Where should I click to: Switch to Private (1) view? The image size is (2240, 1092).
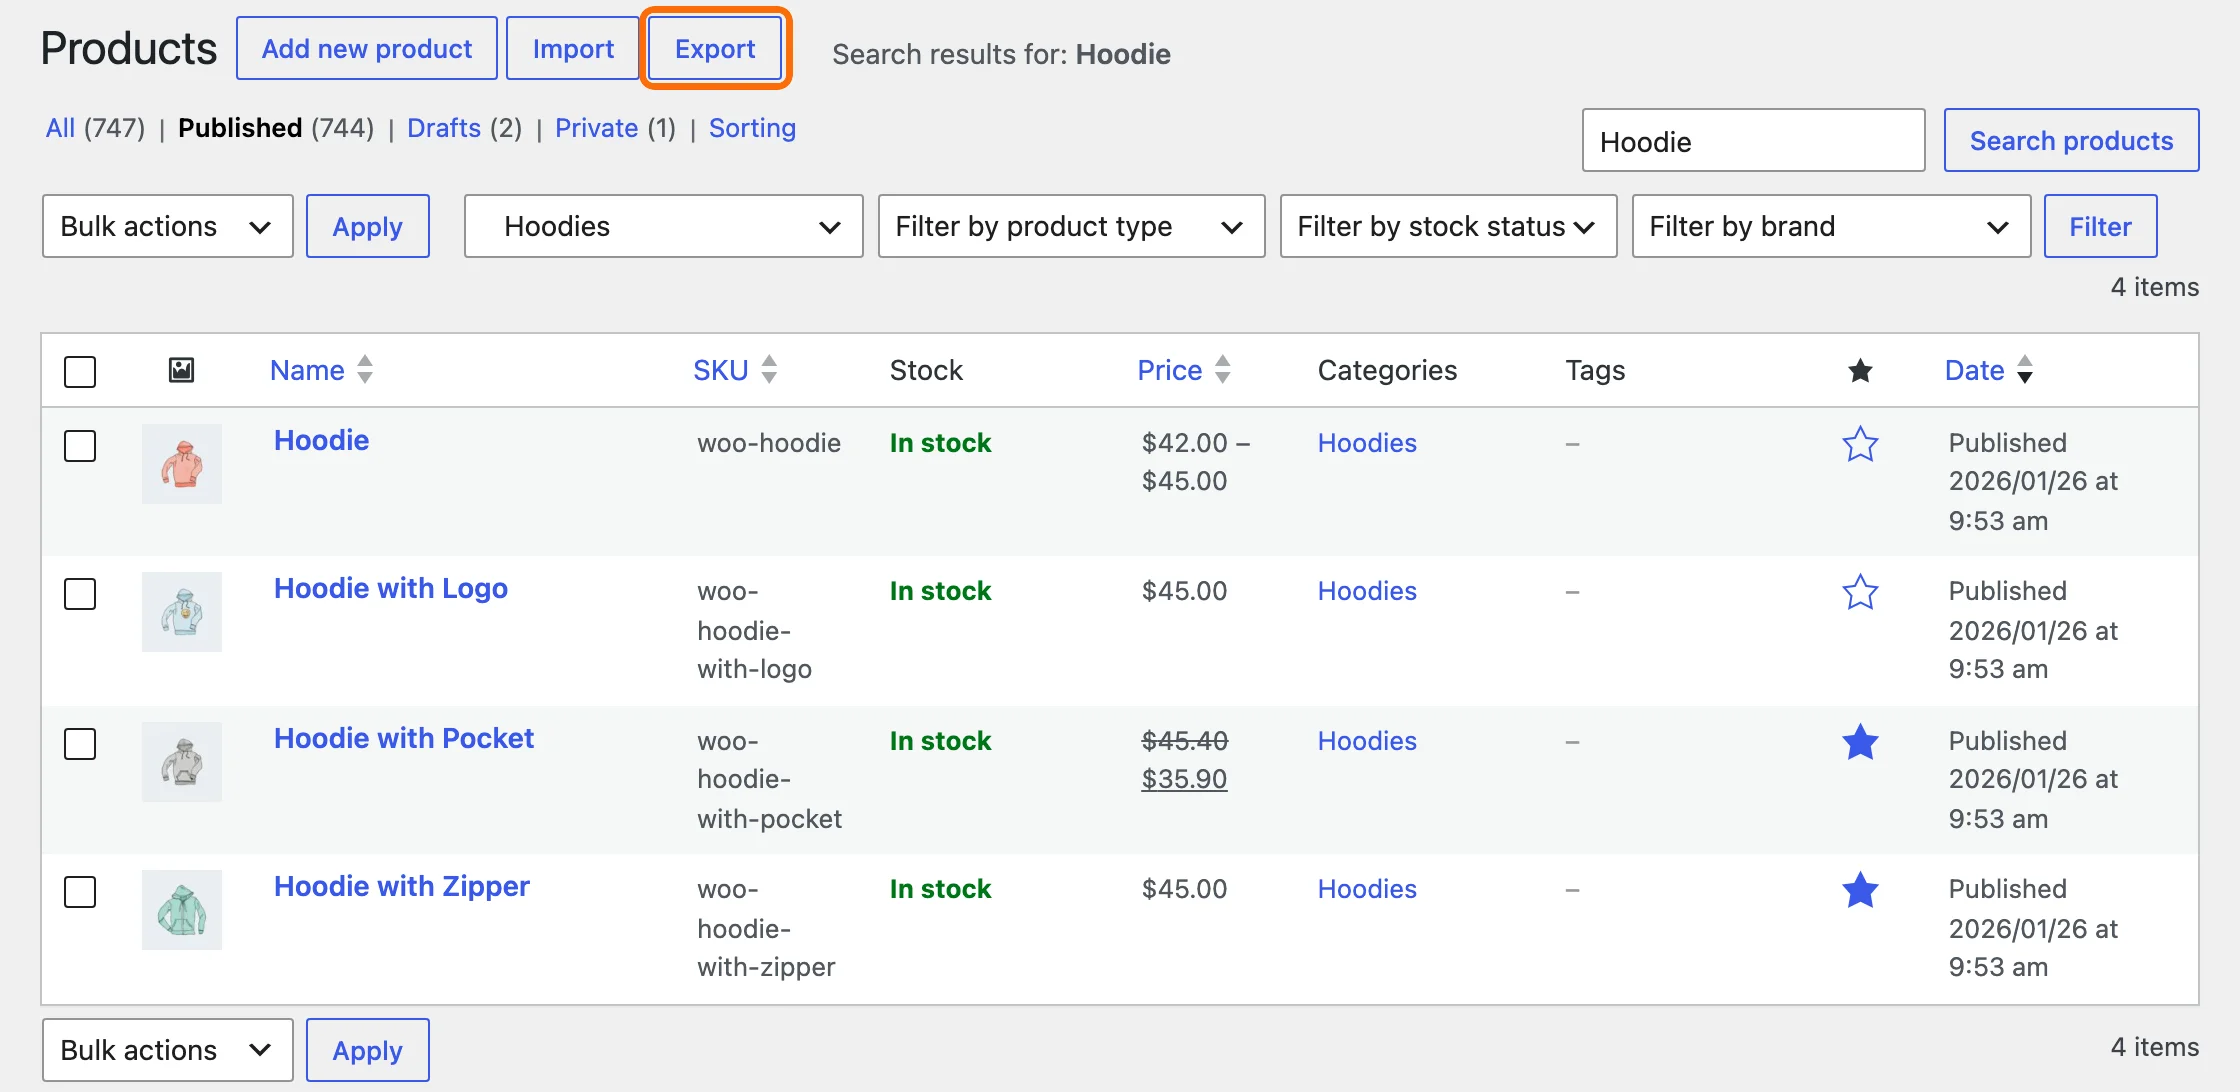tap(615, 128)
